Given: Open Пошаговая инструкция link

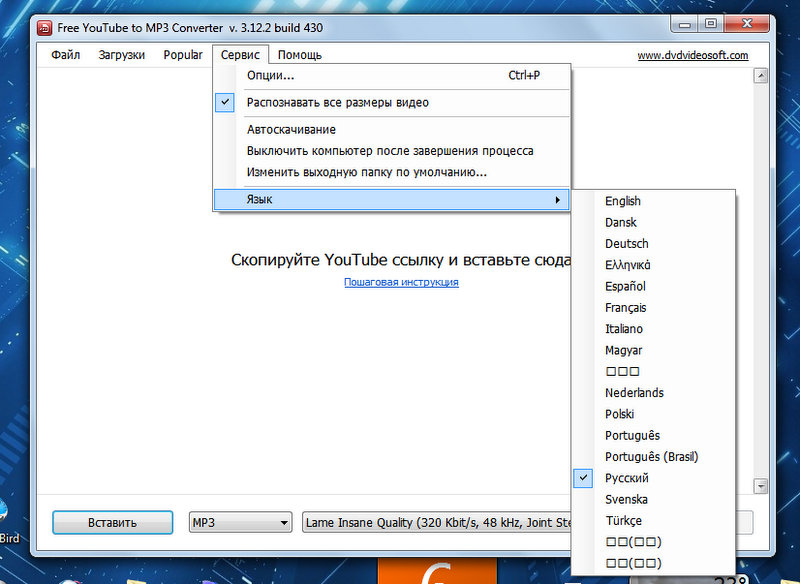Looking at the screenshot, I should pyautogui.click(x=401, y=282).
